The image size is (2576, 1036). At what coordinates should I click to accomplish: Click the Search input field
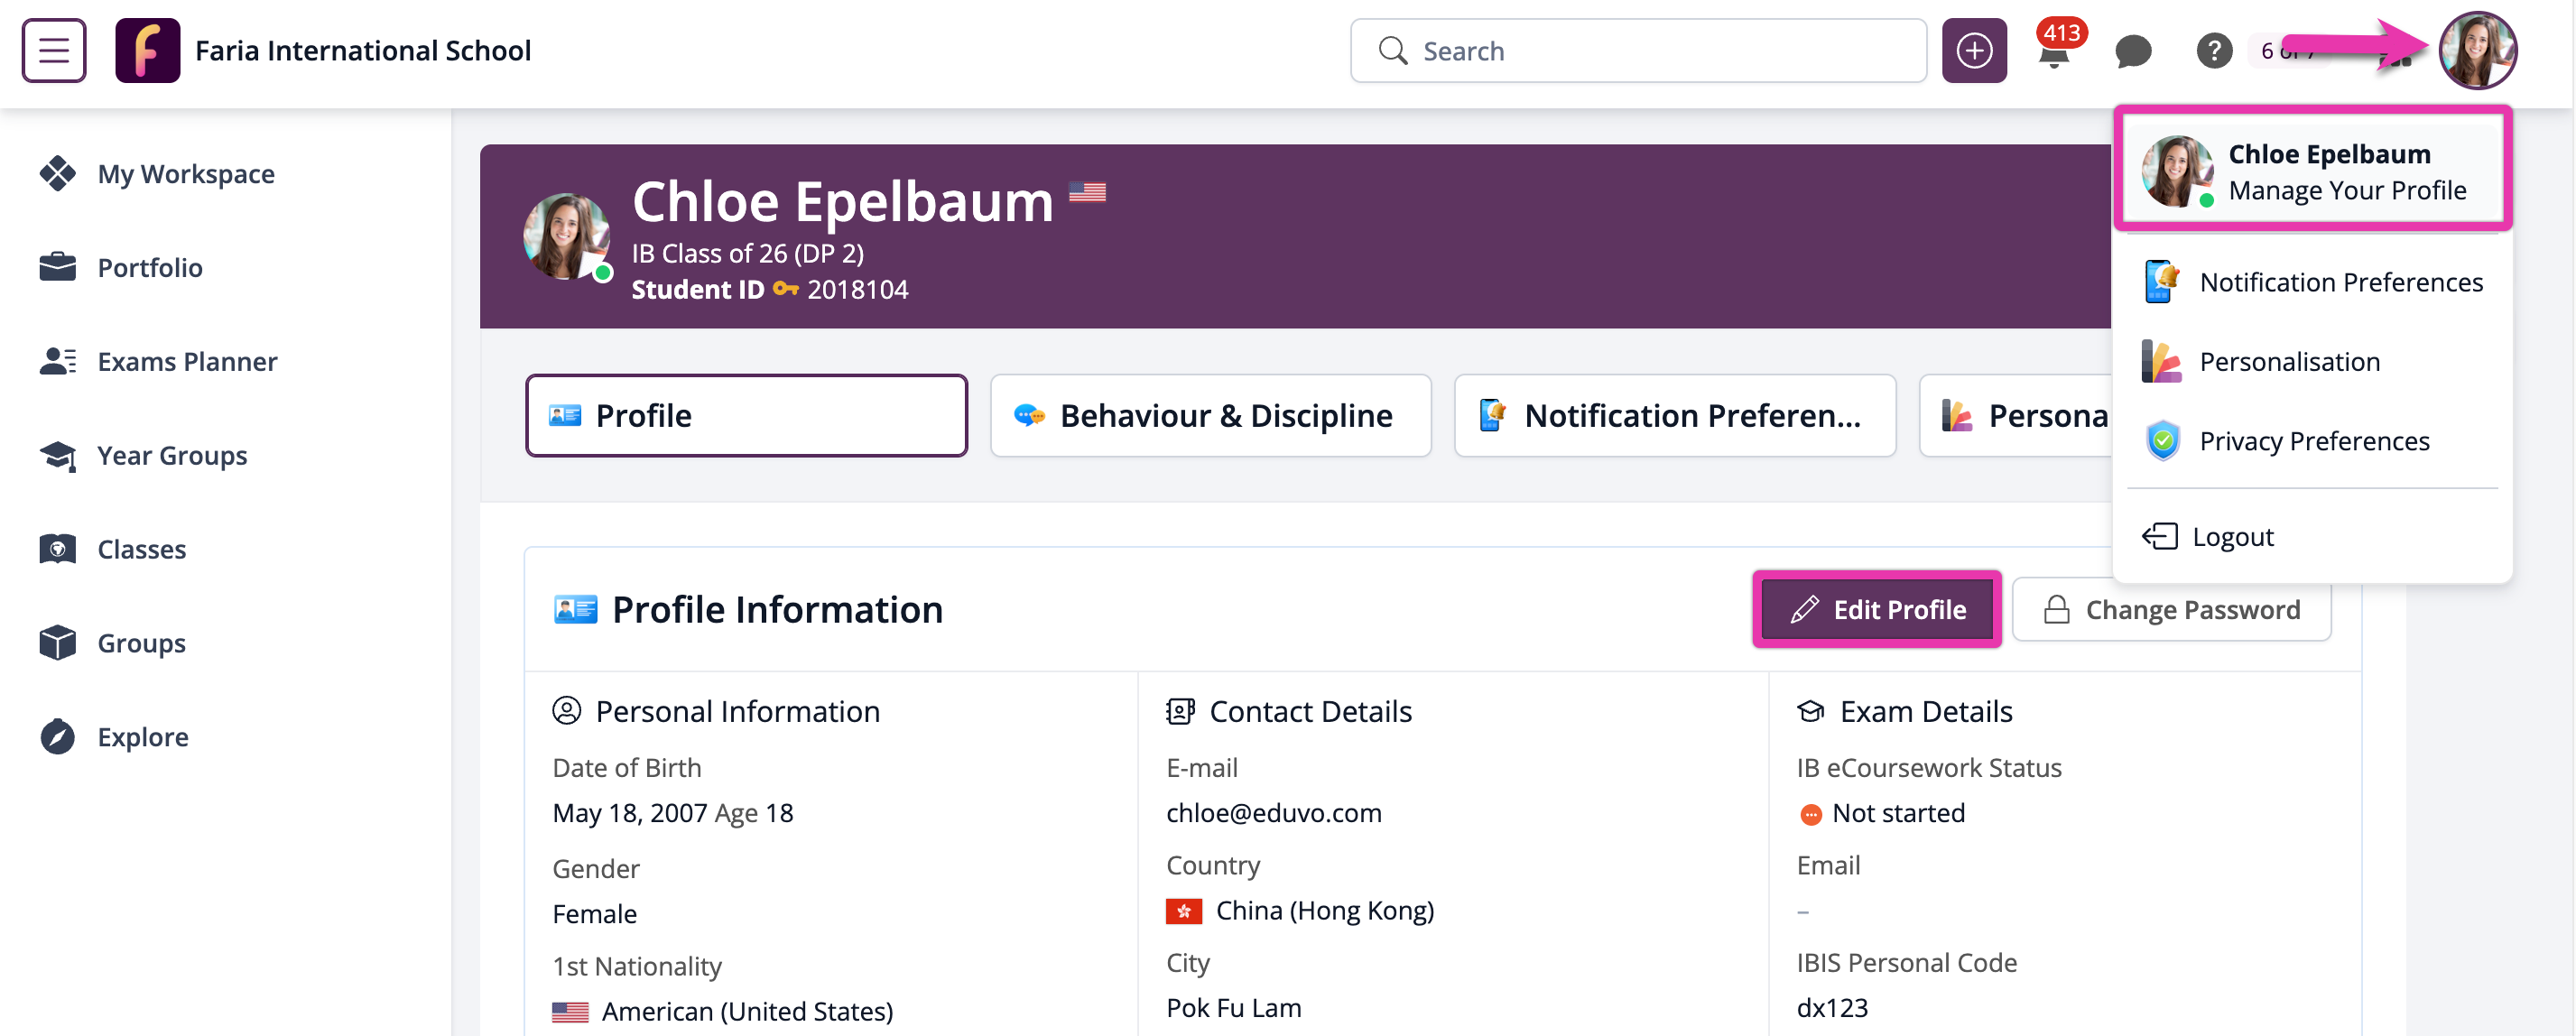click(x=1640, y=51)
